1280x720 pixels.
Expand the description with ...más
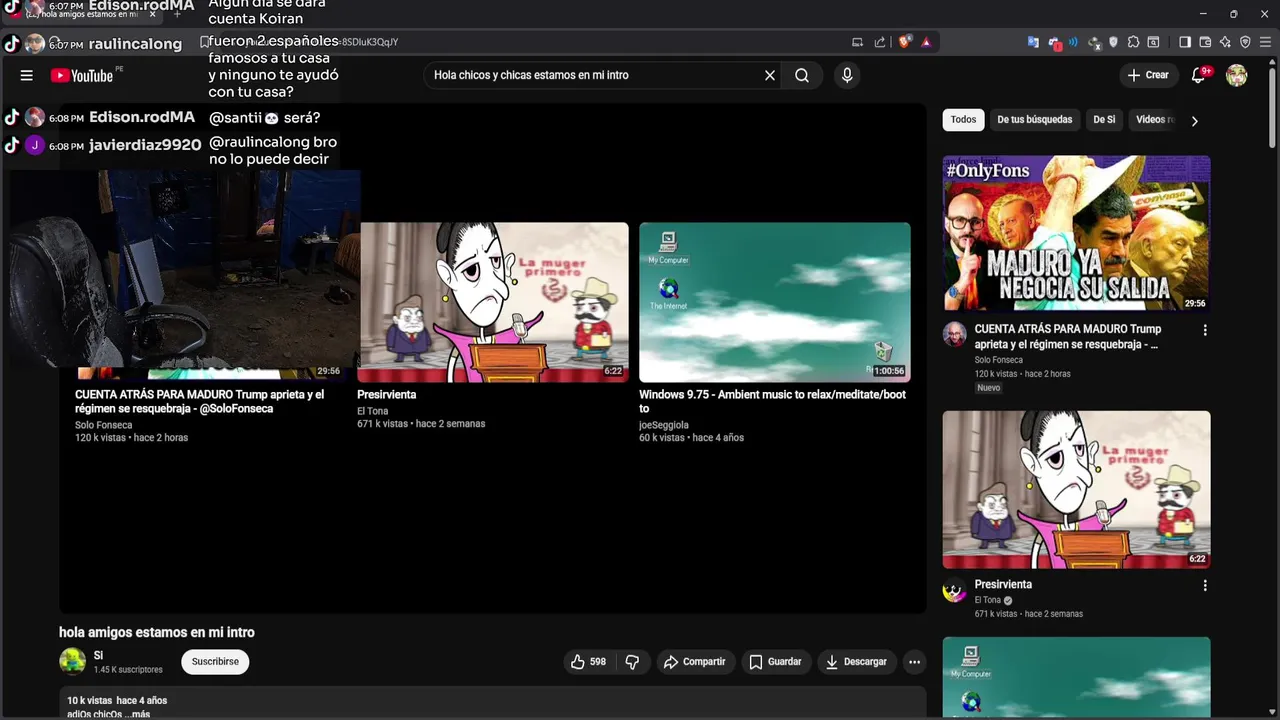pyautogui.click(x=139, y=714)
